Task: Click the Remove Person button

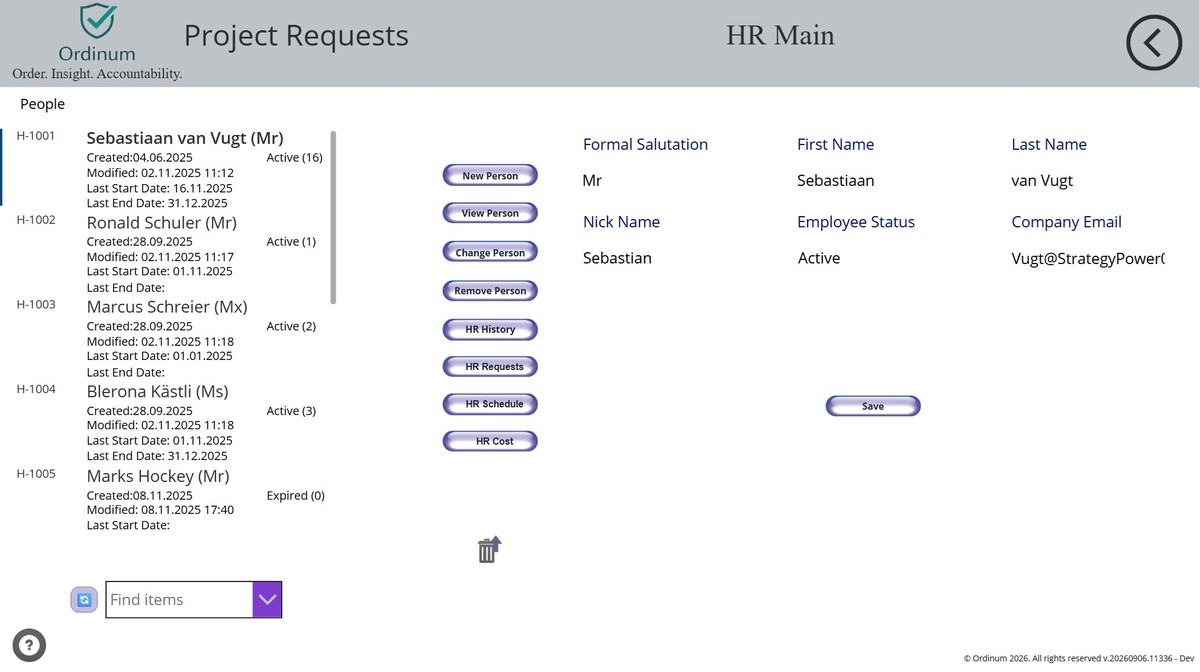Action: tap(490, 291)
